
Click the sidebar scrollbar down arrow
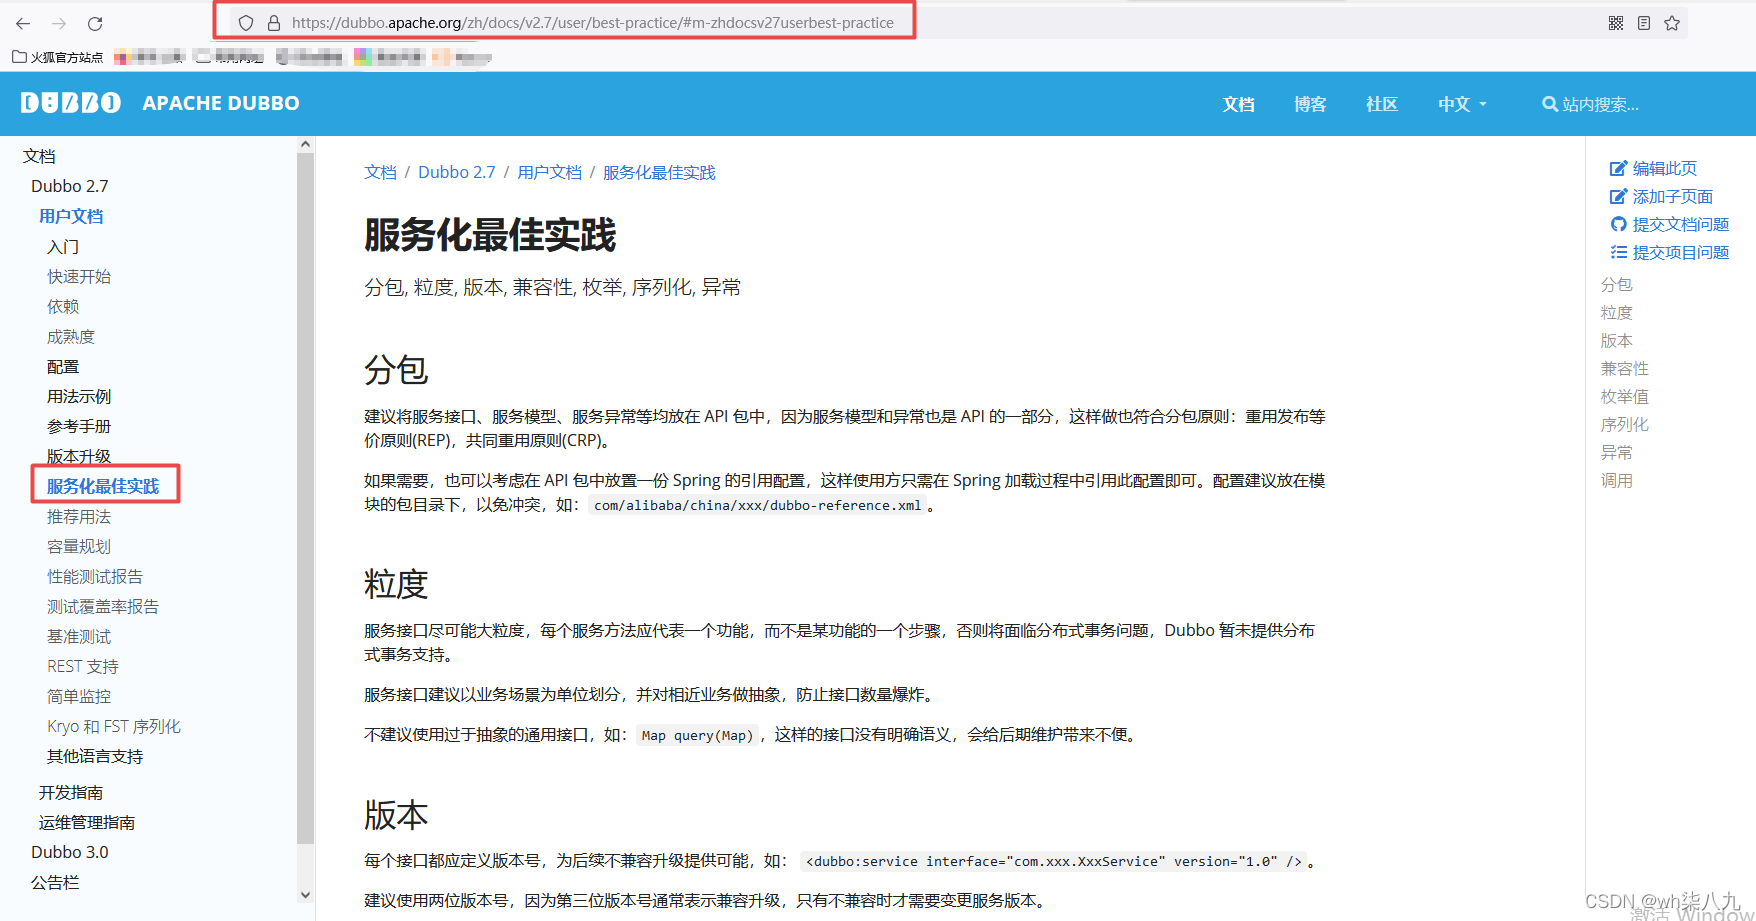305,895
